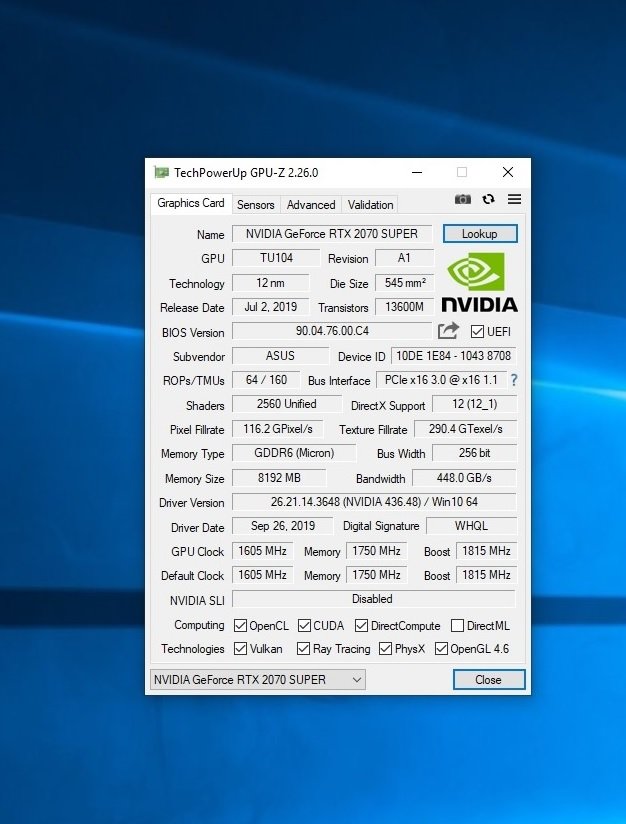The height and width of the screenshot is (824, 626).
Task: Click the Technology value 12 nm
Action: point(270,283)
